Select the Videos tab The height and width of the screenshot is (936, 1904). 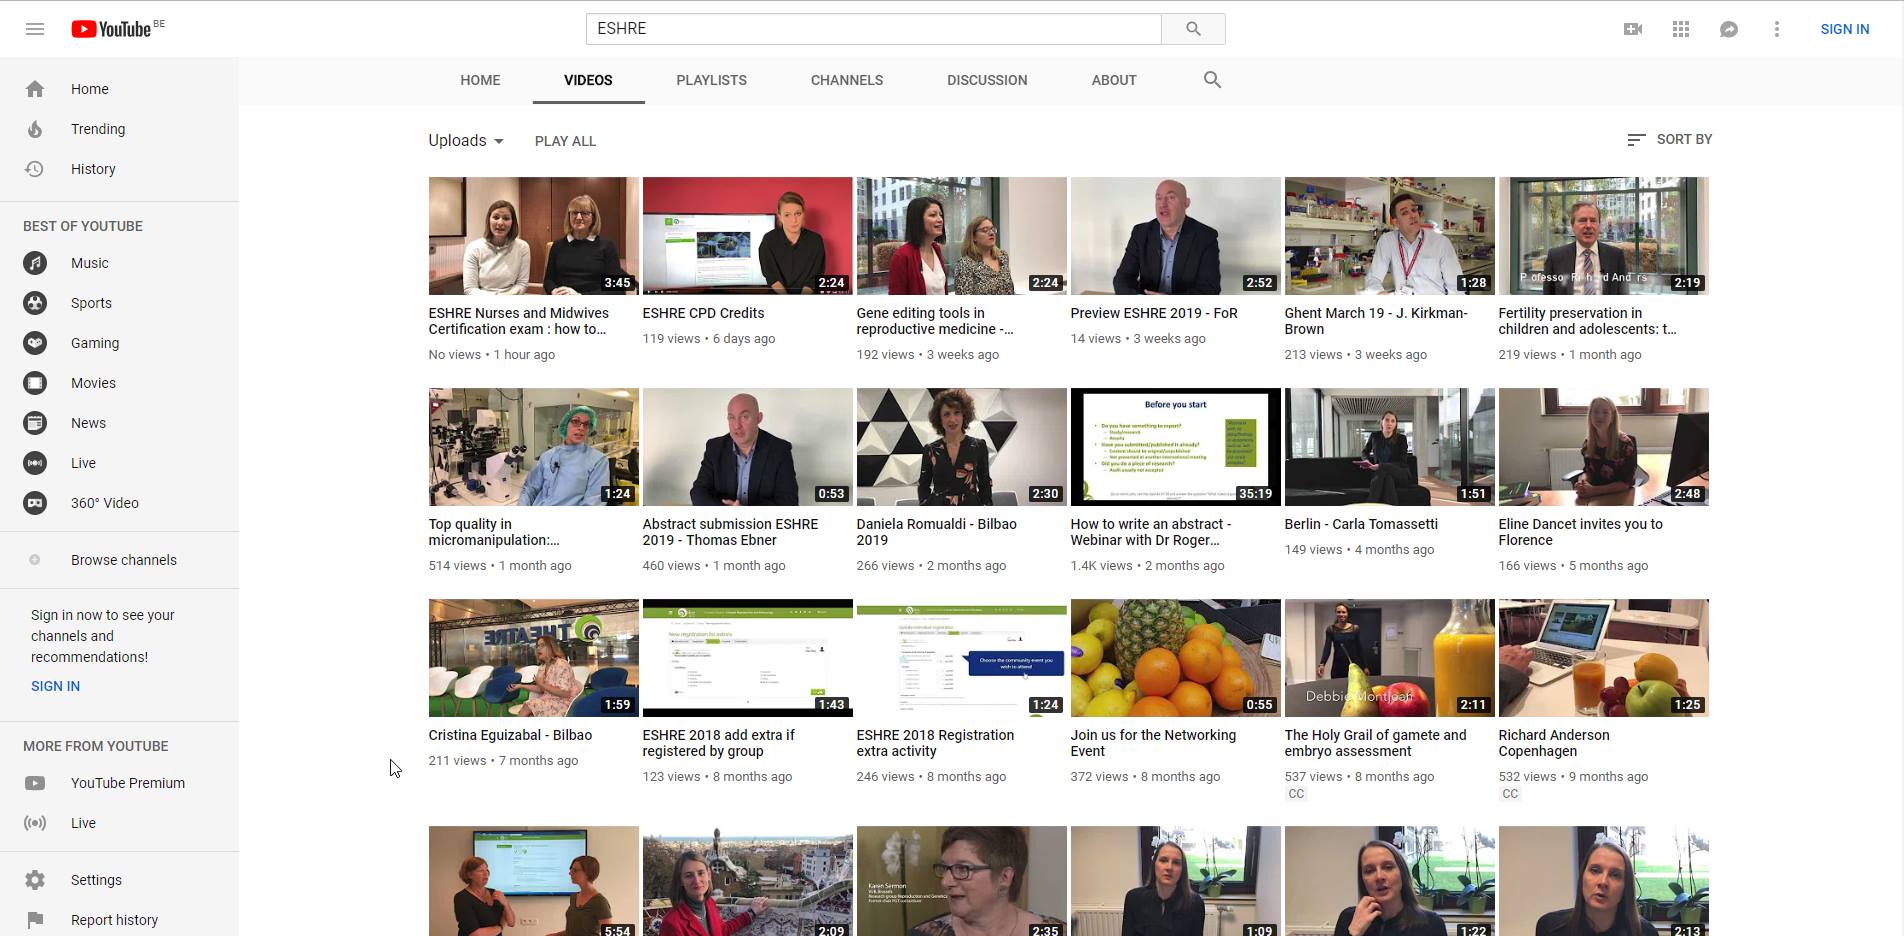click(x=588, y=80)
